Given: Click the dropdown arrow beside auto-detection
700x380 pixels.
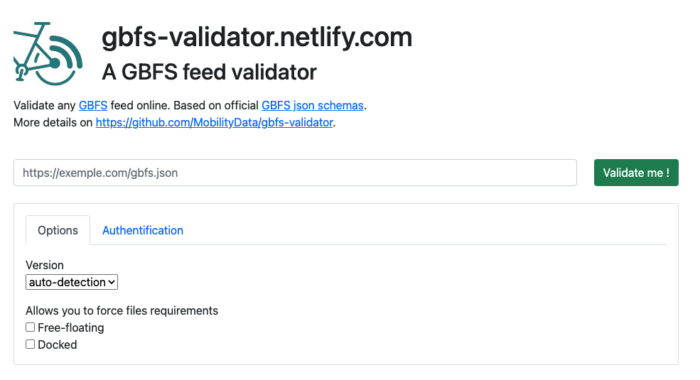Looking at the screenshot, I should click(x=112, y=282).
